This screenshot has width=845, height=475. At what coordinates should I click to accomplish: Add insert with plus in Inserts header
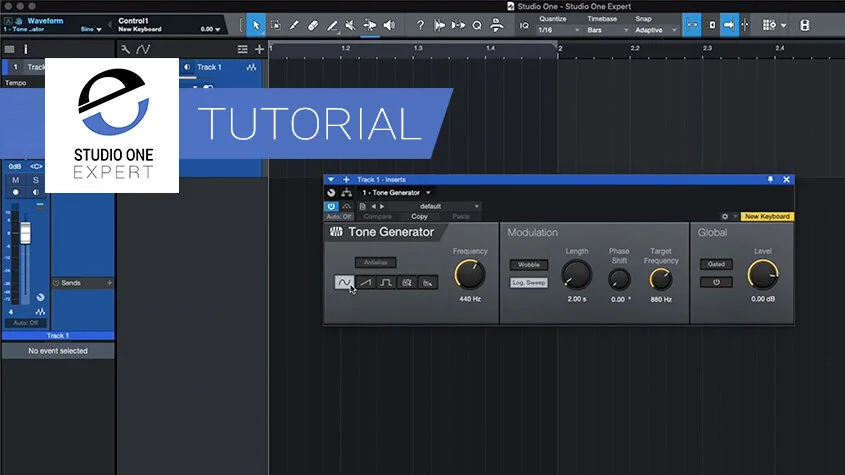click(x=346, y=180)
